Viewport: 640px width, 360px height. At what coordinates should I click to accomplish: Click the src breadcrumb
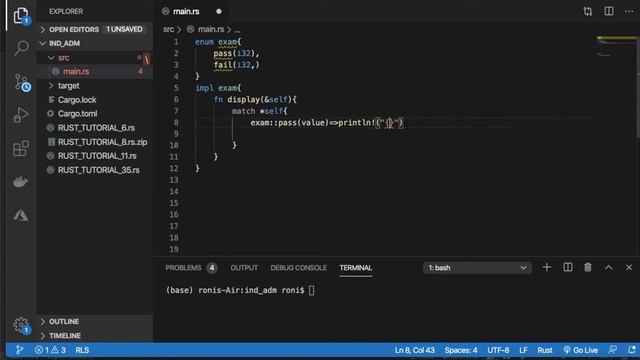168,29
